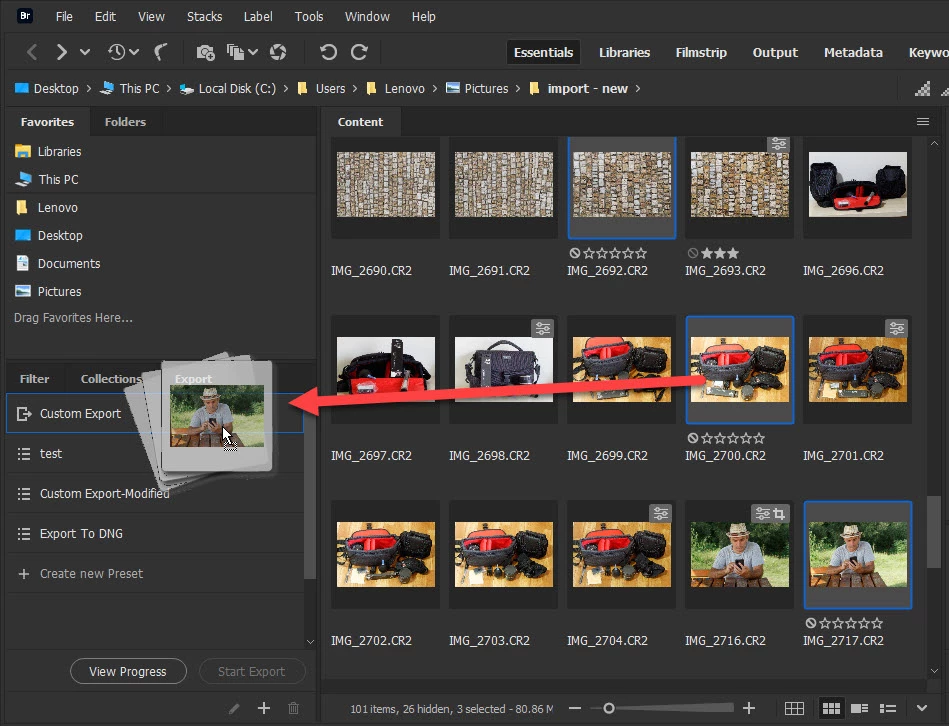Screen dimensions: 949x726
Task: Click the Boomerang return-to-app icon
Action: (x=160, y=52)
